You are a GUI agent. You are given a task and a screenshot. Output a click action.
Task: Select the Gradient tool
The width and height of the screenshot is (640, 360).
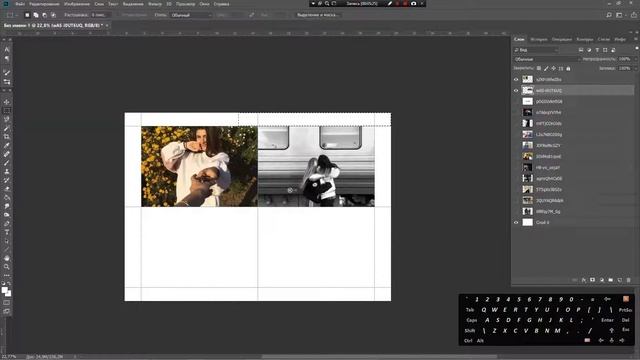pos(7,198)
